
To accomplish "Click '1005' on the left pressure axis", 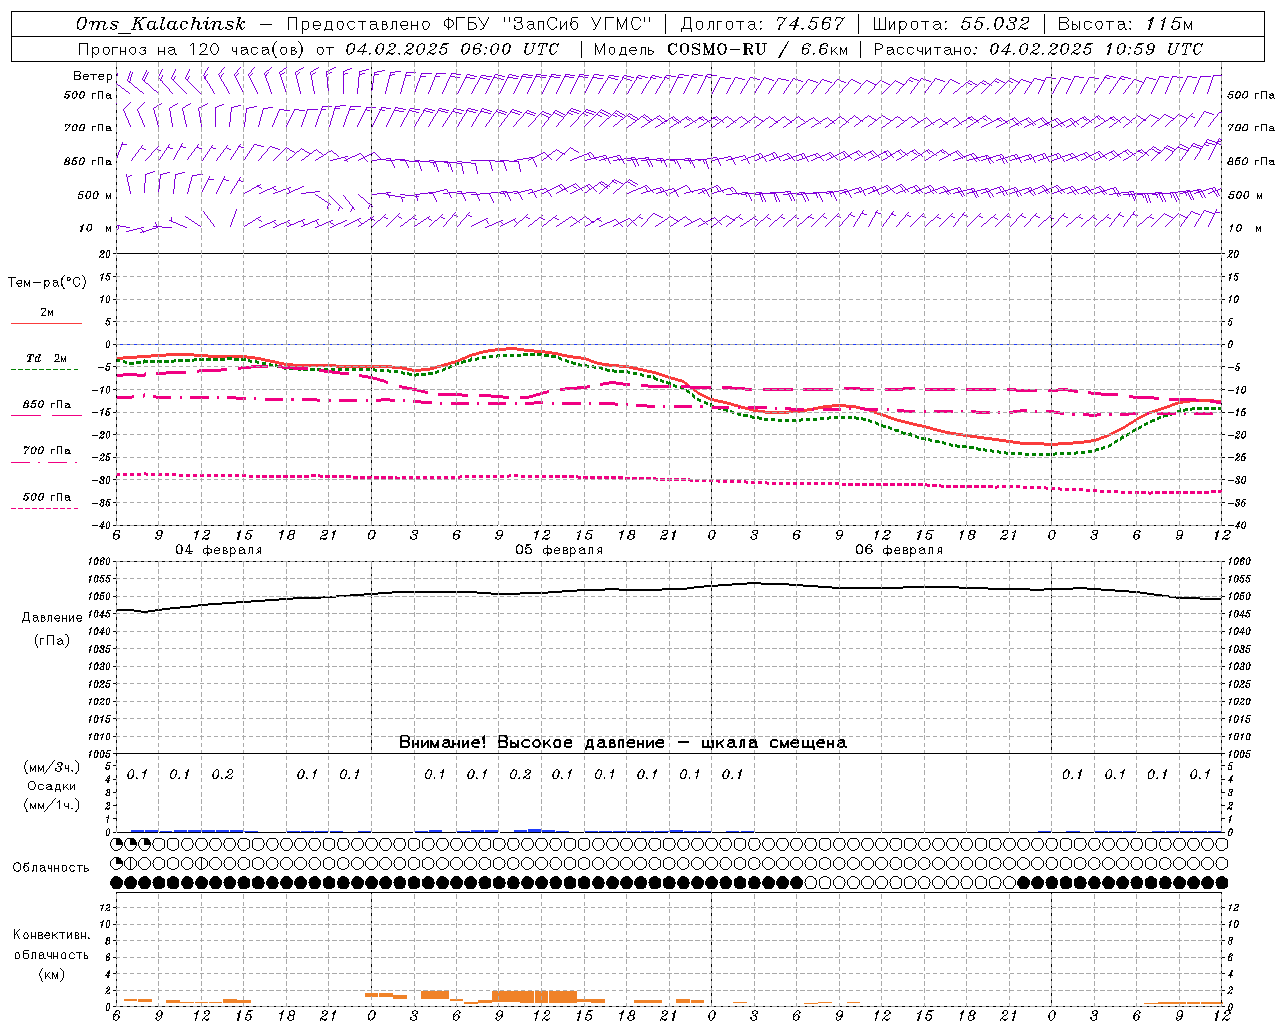I will click(x=100, y=754).
